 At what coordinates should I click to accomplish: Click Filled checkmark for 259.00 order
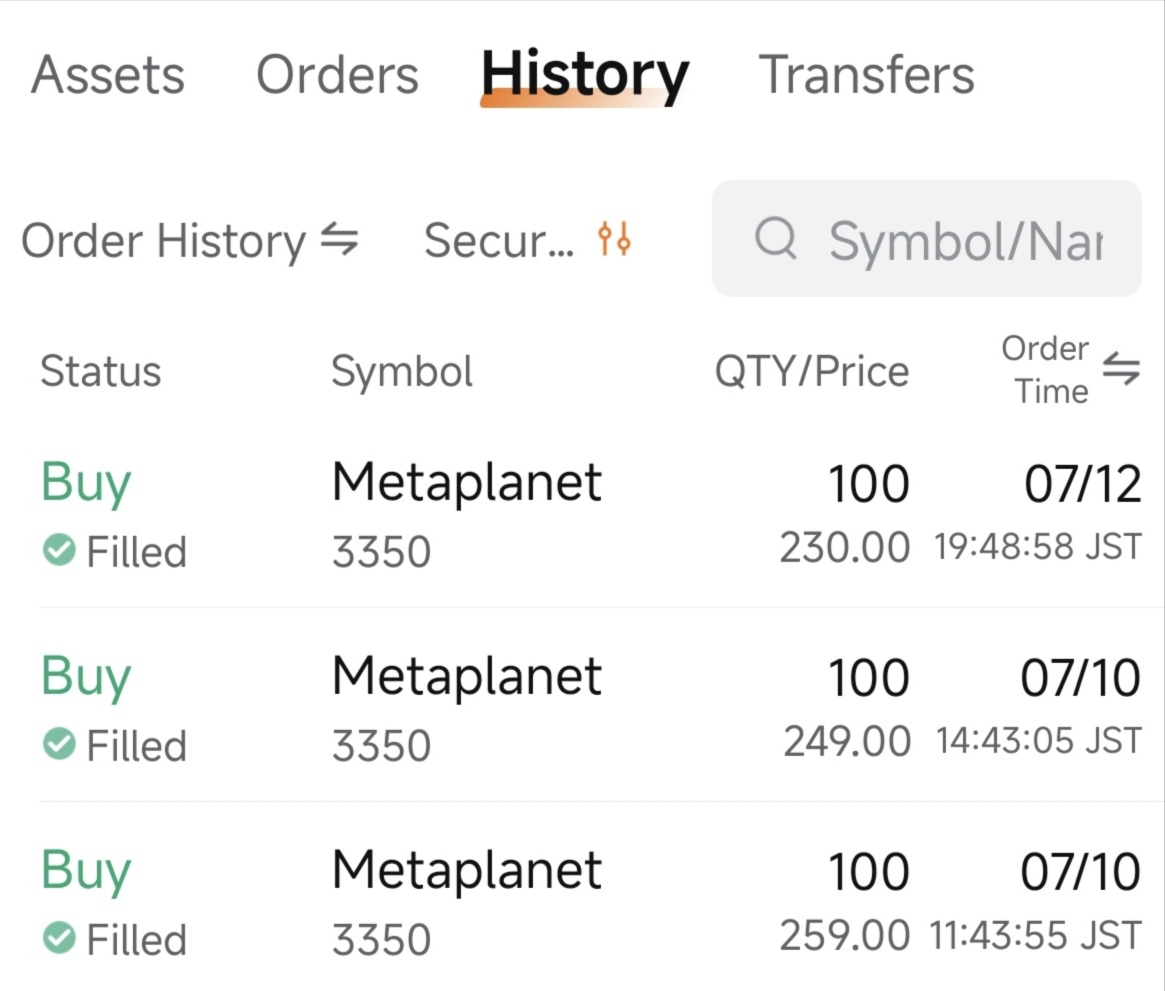59,938
